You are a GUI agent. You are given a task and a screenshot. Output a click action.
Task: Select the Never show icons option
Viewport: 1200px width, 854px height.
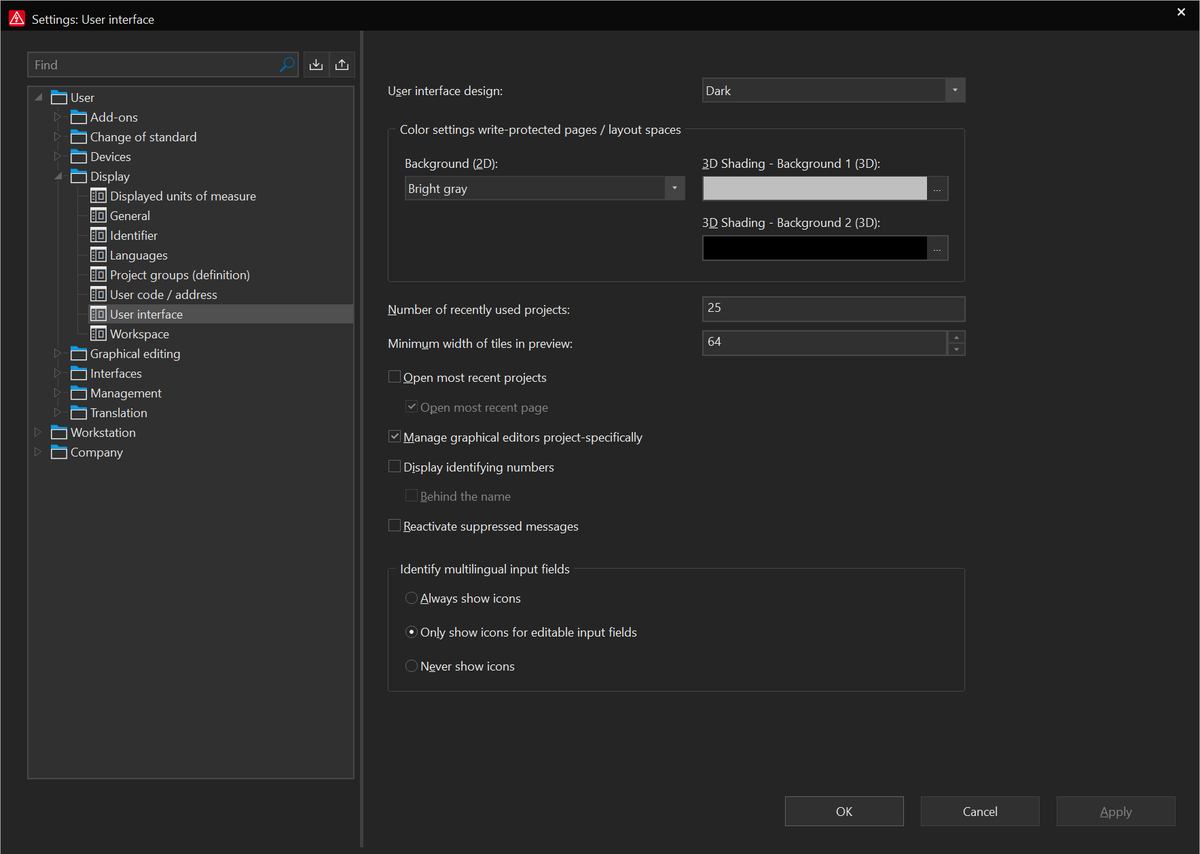click(x=411, y=666)
